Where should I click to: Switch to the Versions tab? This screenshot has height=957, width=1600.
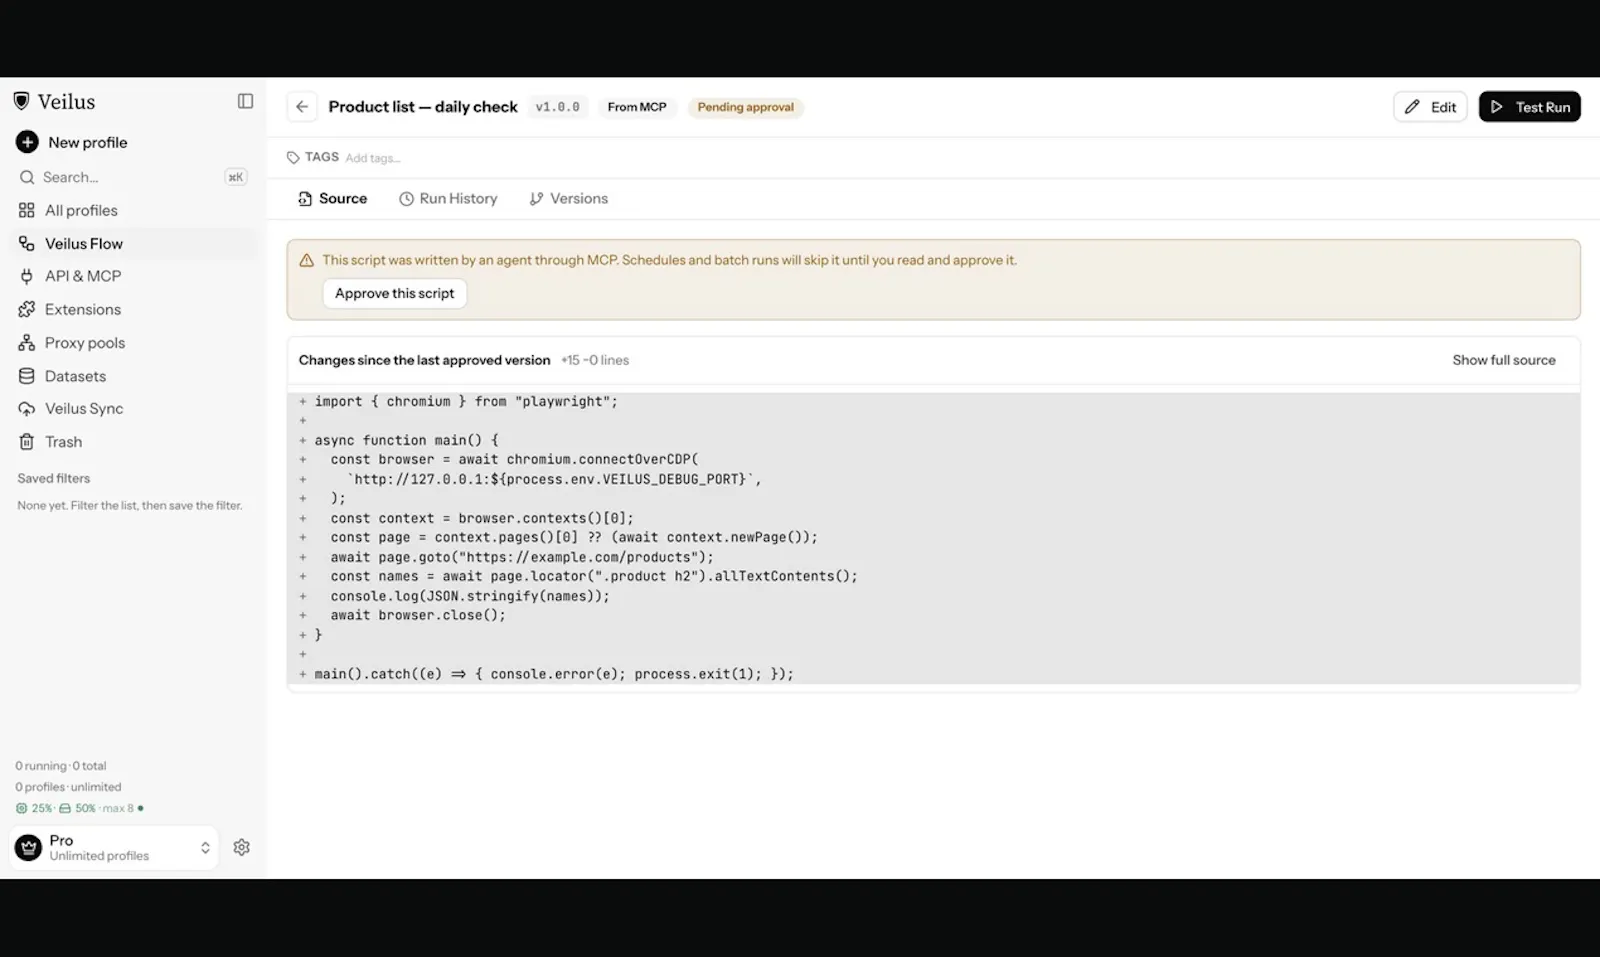pyautogui.click(x=568, y=198)
